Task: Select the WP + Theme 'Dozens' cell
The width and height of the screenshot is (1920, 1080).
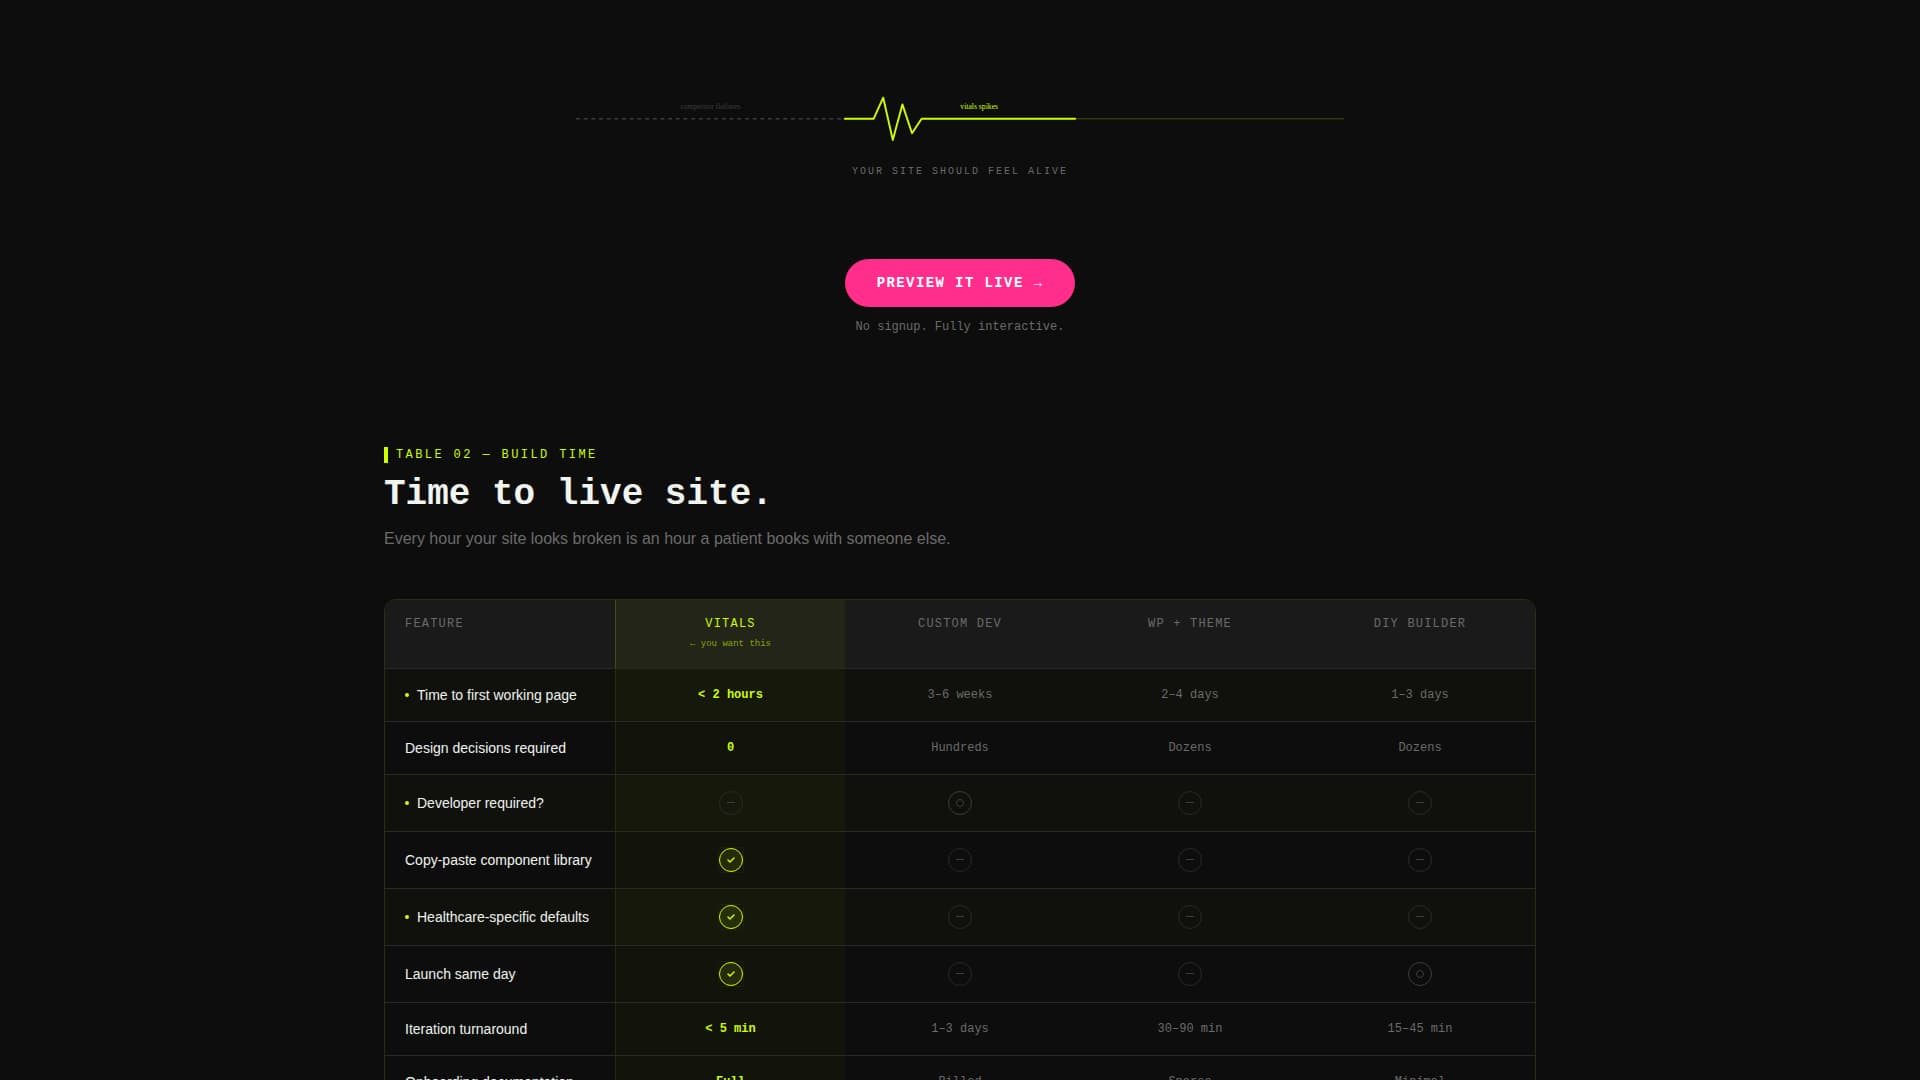Action: click(x=1189, y=747)
